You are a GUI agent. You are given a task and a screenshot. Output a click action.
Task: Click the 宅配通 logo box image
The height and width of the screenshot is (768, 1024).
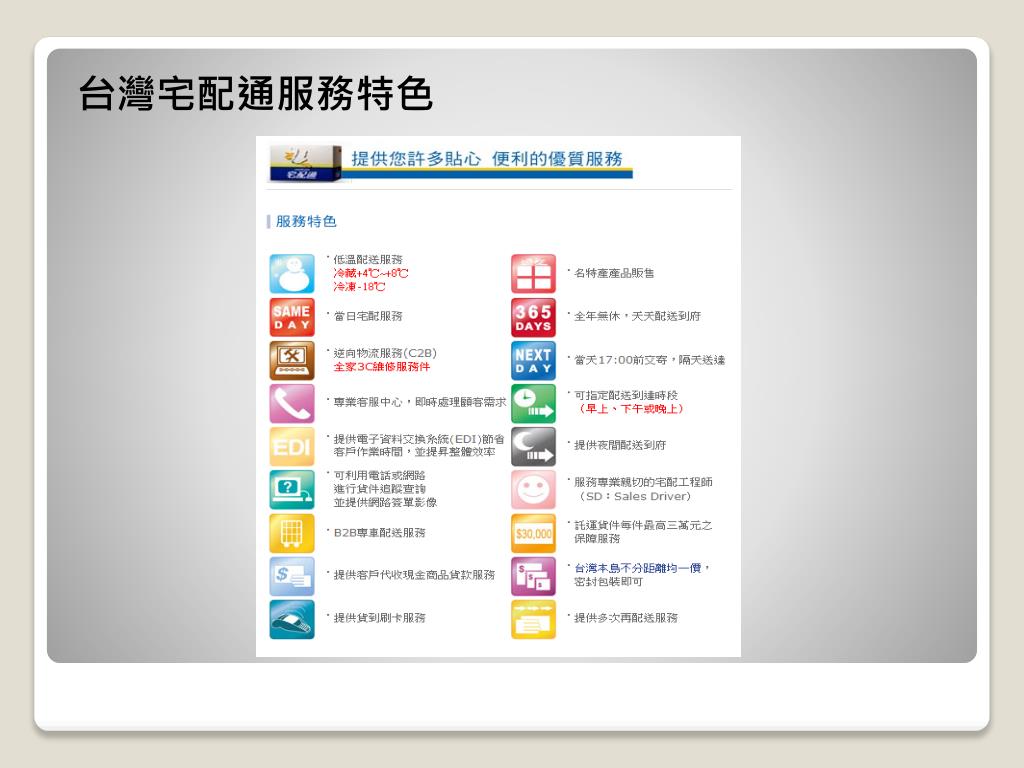point(306,163)
